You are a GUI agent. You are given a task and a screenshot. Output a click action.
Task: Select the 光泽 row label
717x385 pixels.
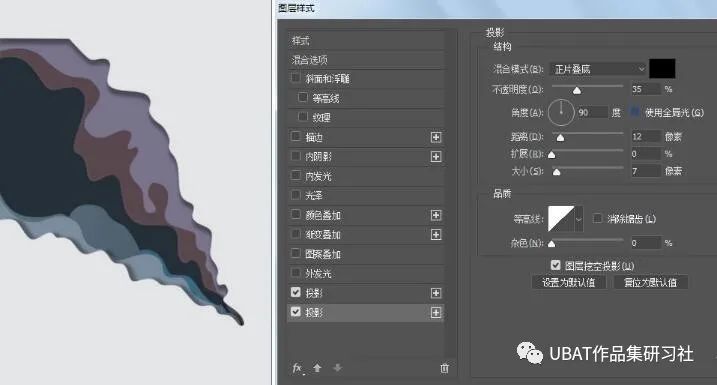tap(314, 196)
